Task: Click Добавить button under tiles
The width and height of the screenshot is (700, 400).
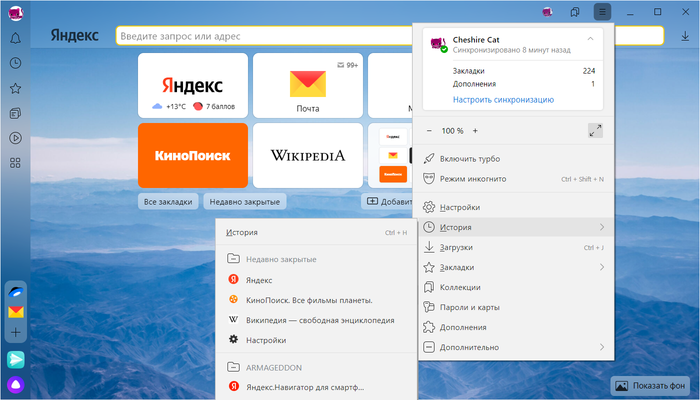Action: coord(388,202)
